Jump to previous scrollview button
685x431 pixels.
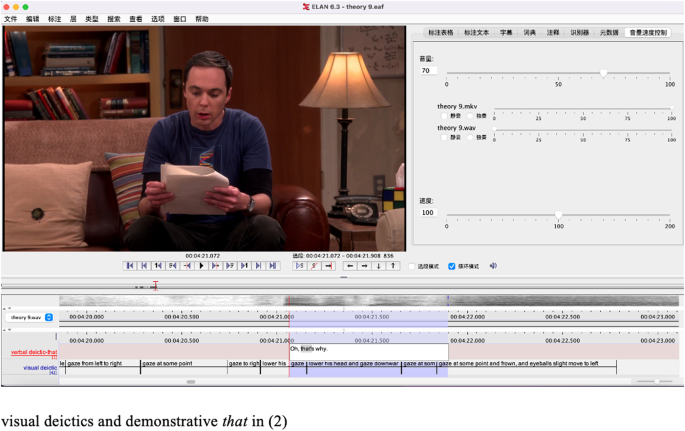tap(144, 265)
